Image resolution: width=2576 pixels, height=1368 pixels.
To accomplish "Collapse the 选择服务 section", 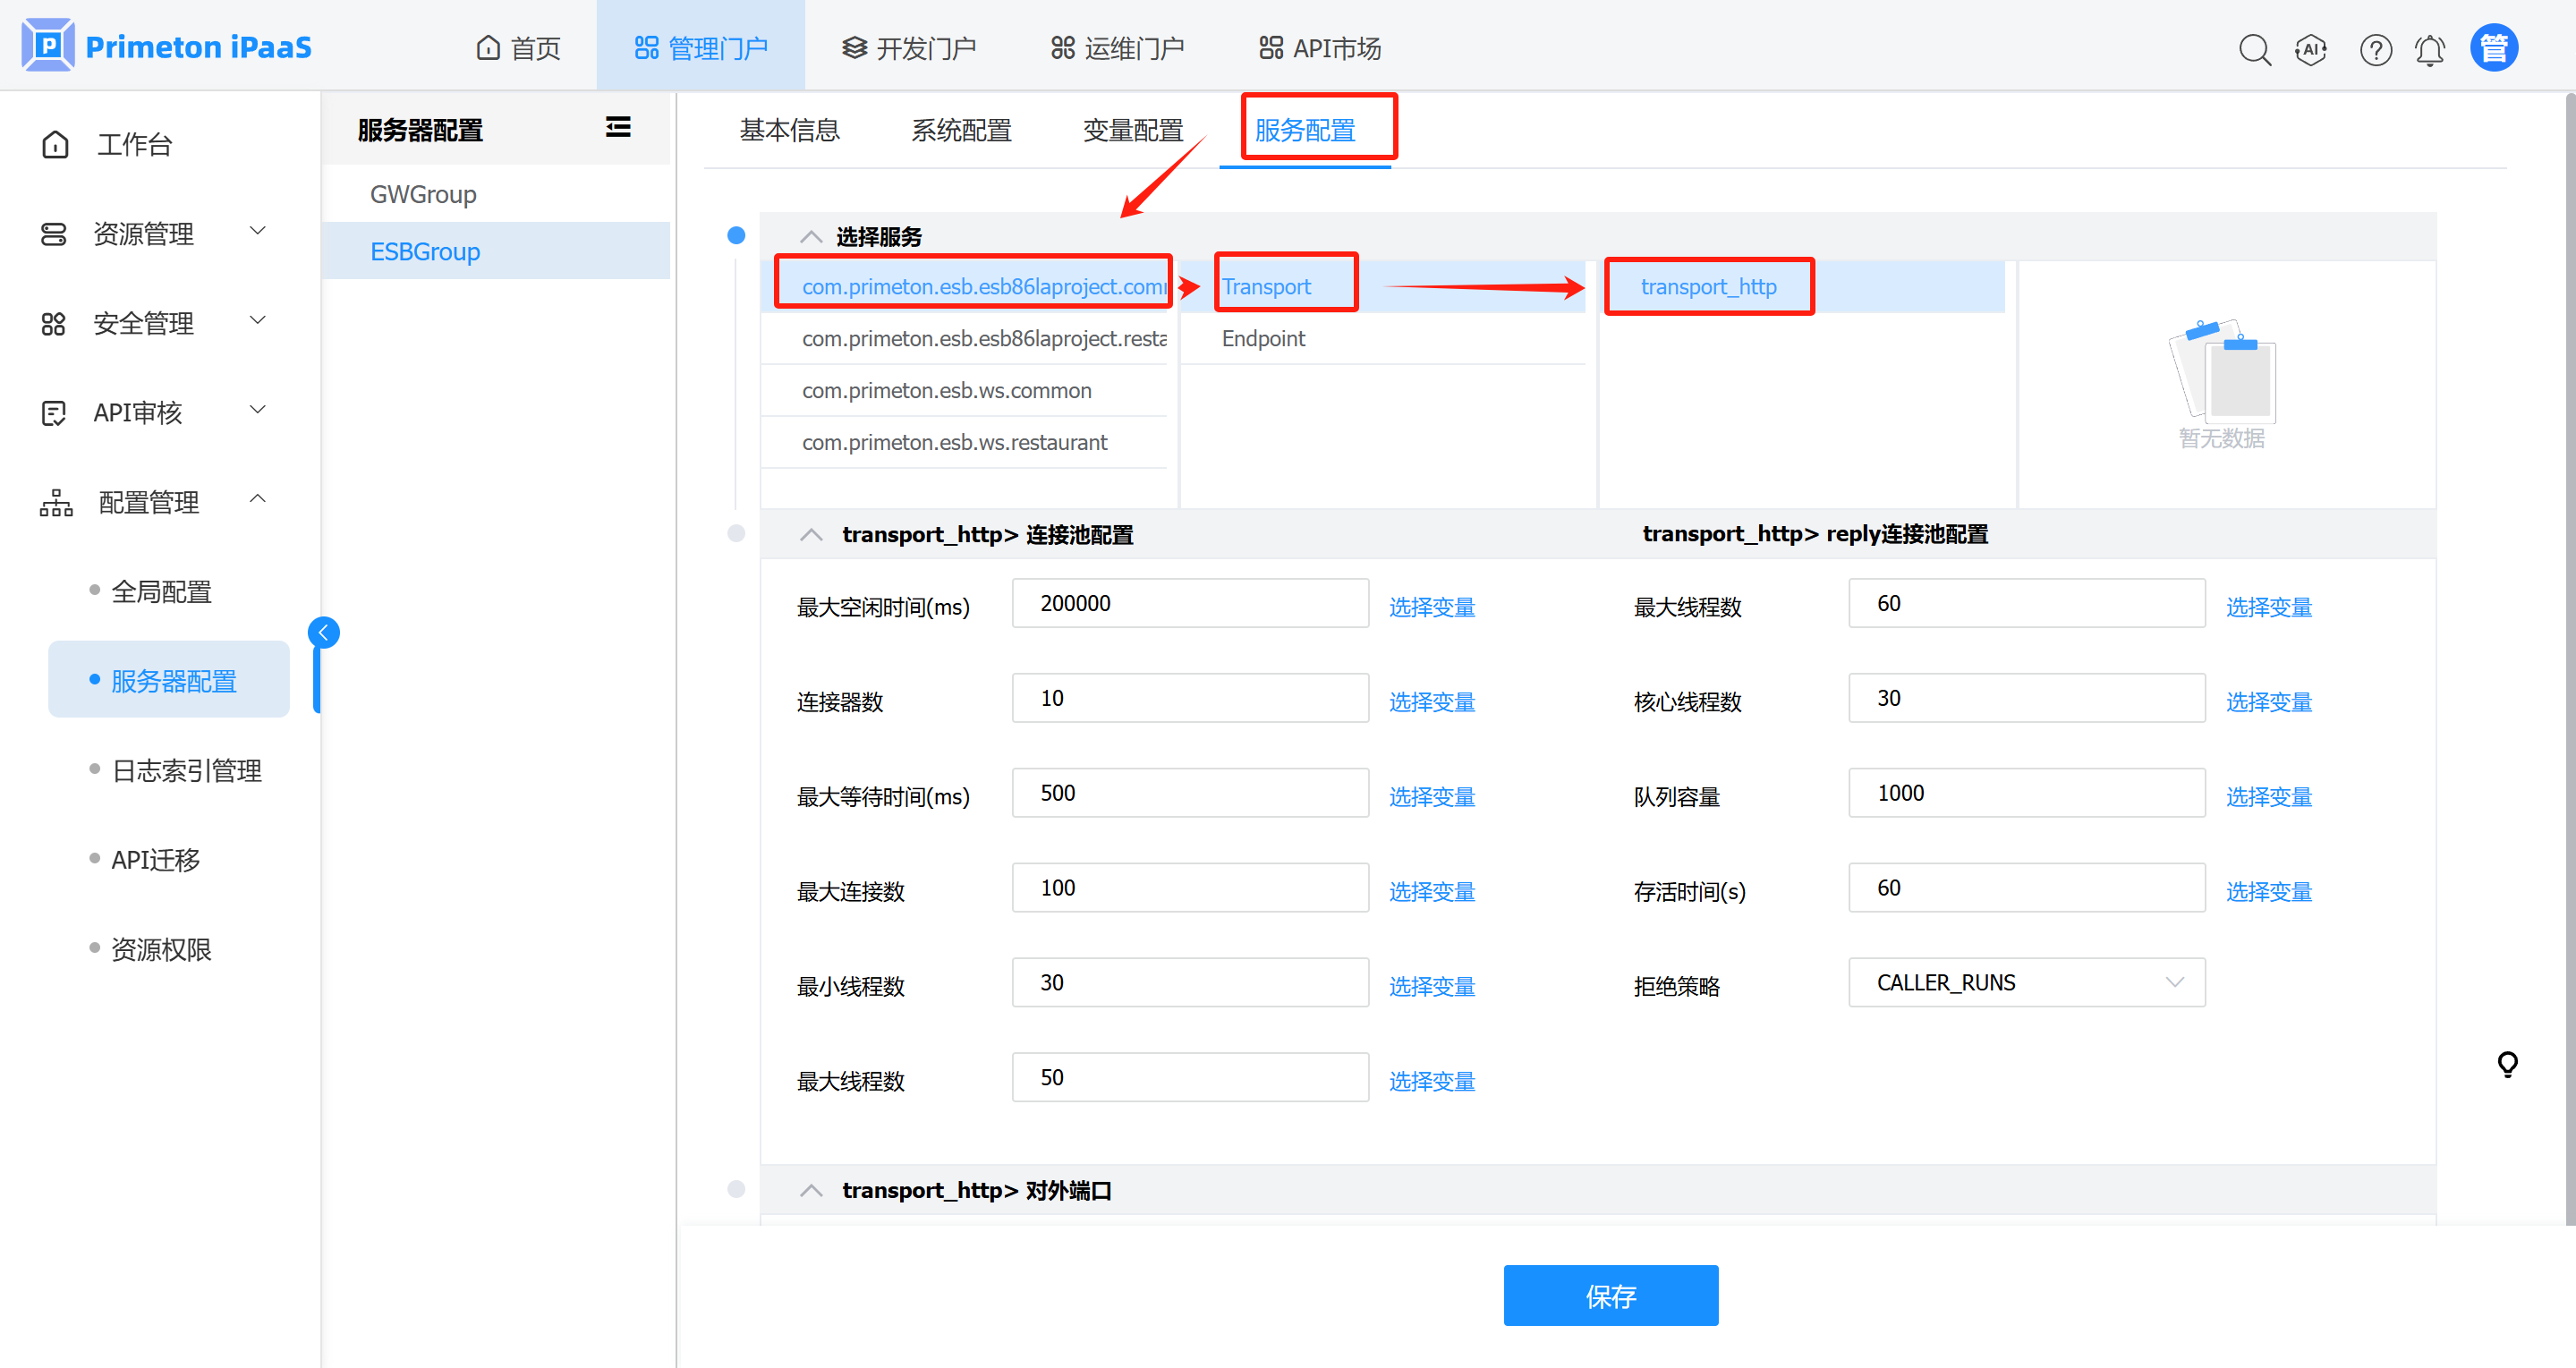I will tap(811, 237).
